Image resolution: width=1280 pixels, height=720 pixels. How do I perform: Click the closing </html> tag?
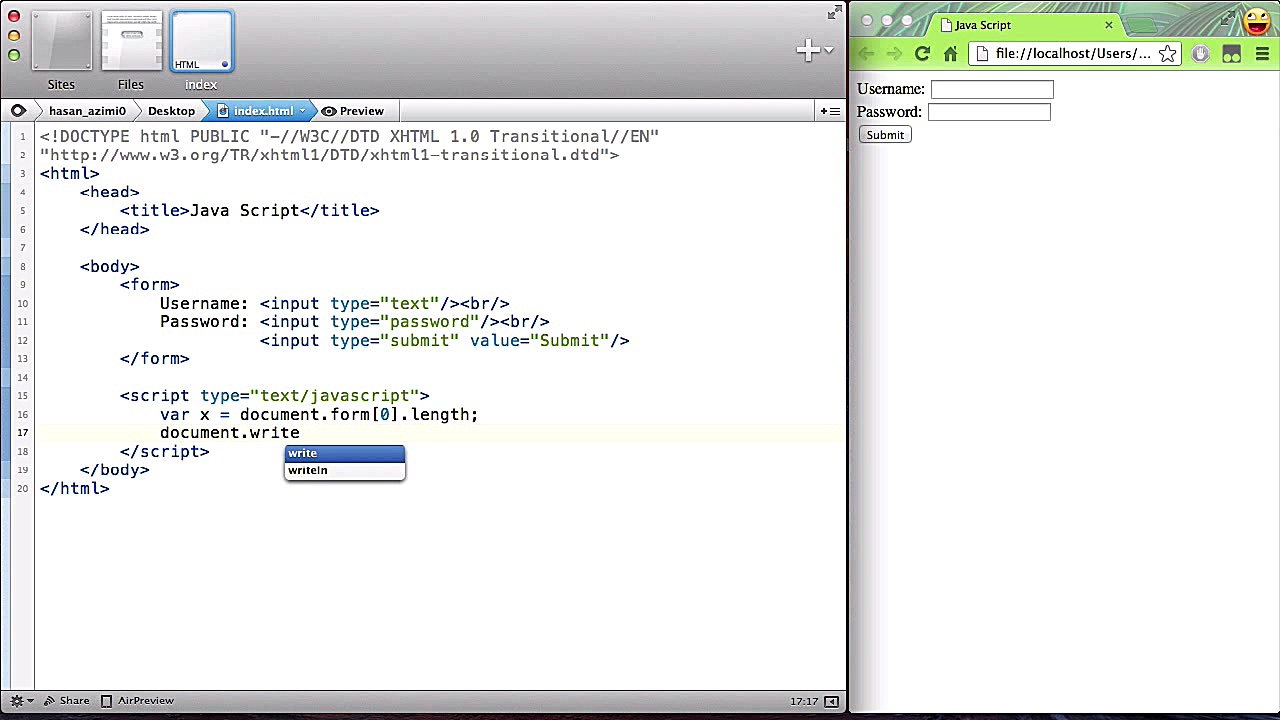[x=75, y=489]
